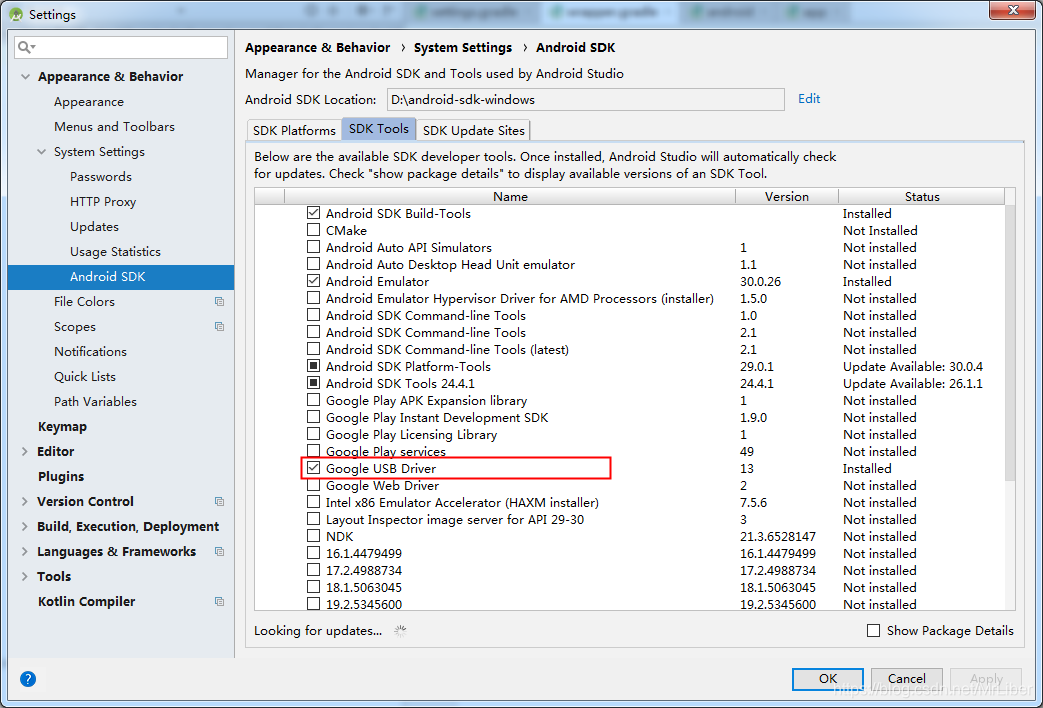The height and width of the screenshot is (708, 1043).
Task: Click Appearance & Behavior in the breadcrumb
Action: click(317, 47)
